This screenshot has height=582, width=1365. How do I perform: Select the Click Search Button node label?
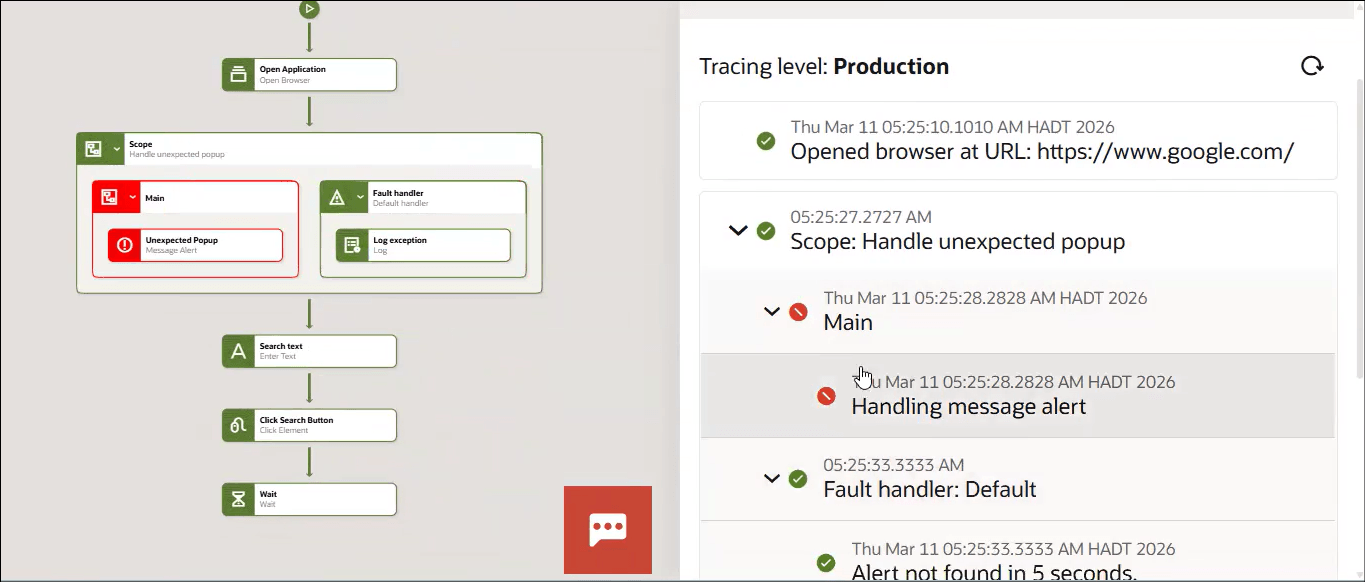pyautogui.click(x=296, y=420)
